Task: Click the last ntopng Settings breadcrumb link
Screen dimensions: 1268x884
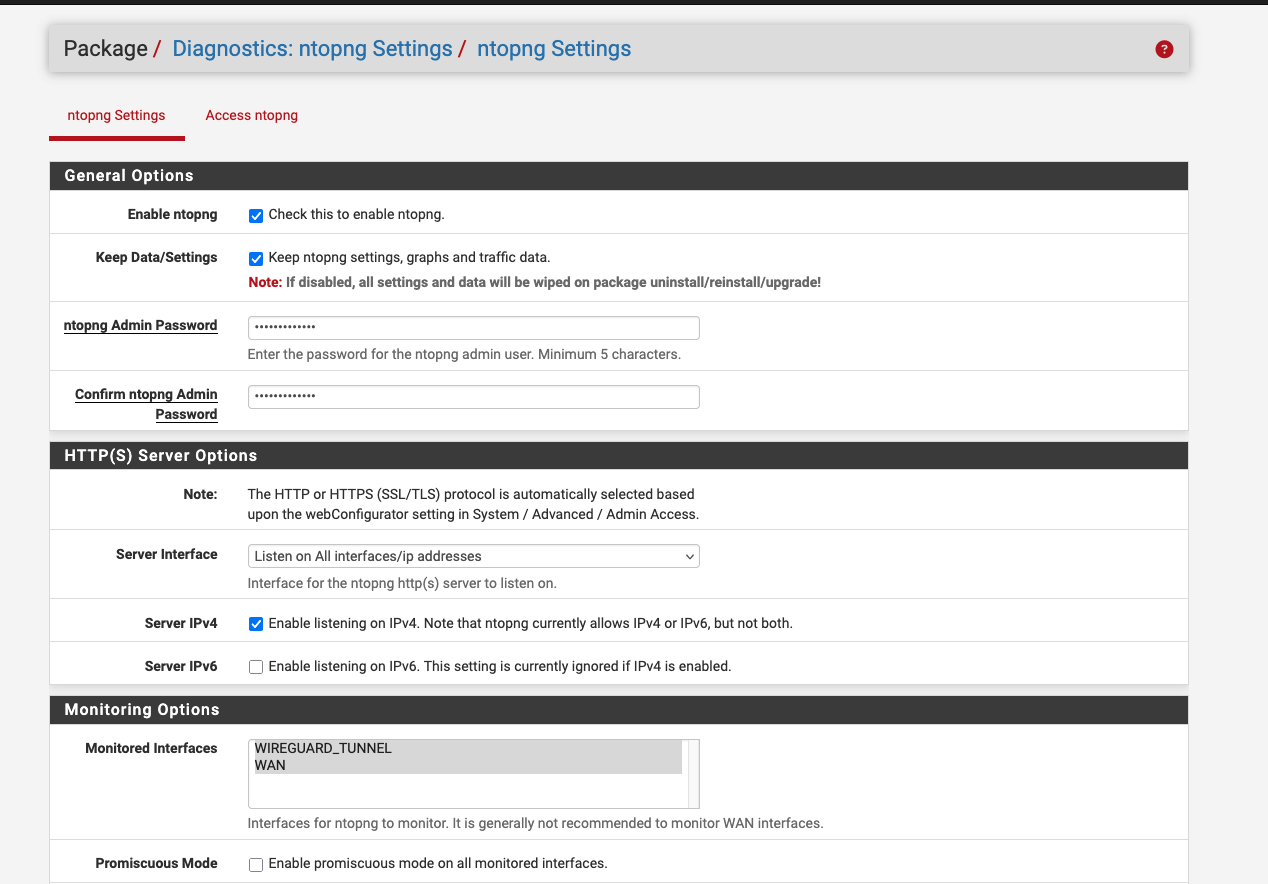Action: (554, 49)
